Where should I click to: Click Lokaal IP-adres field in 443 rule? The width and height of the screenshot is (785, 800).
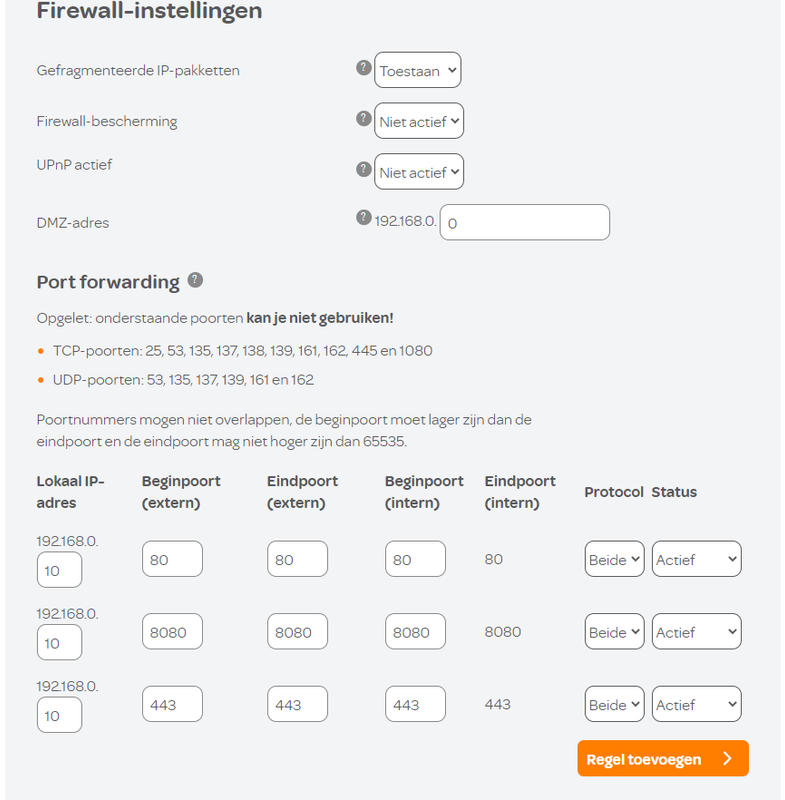[59, 716]
